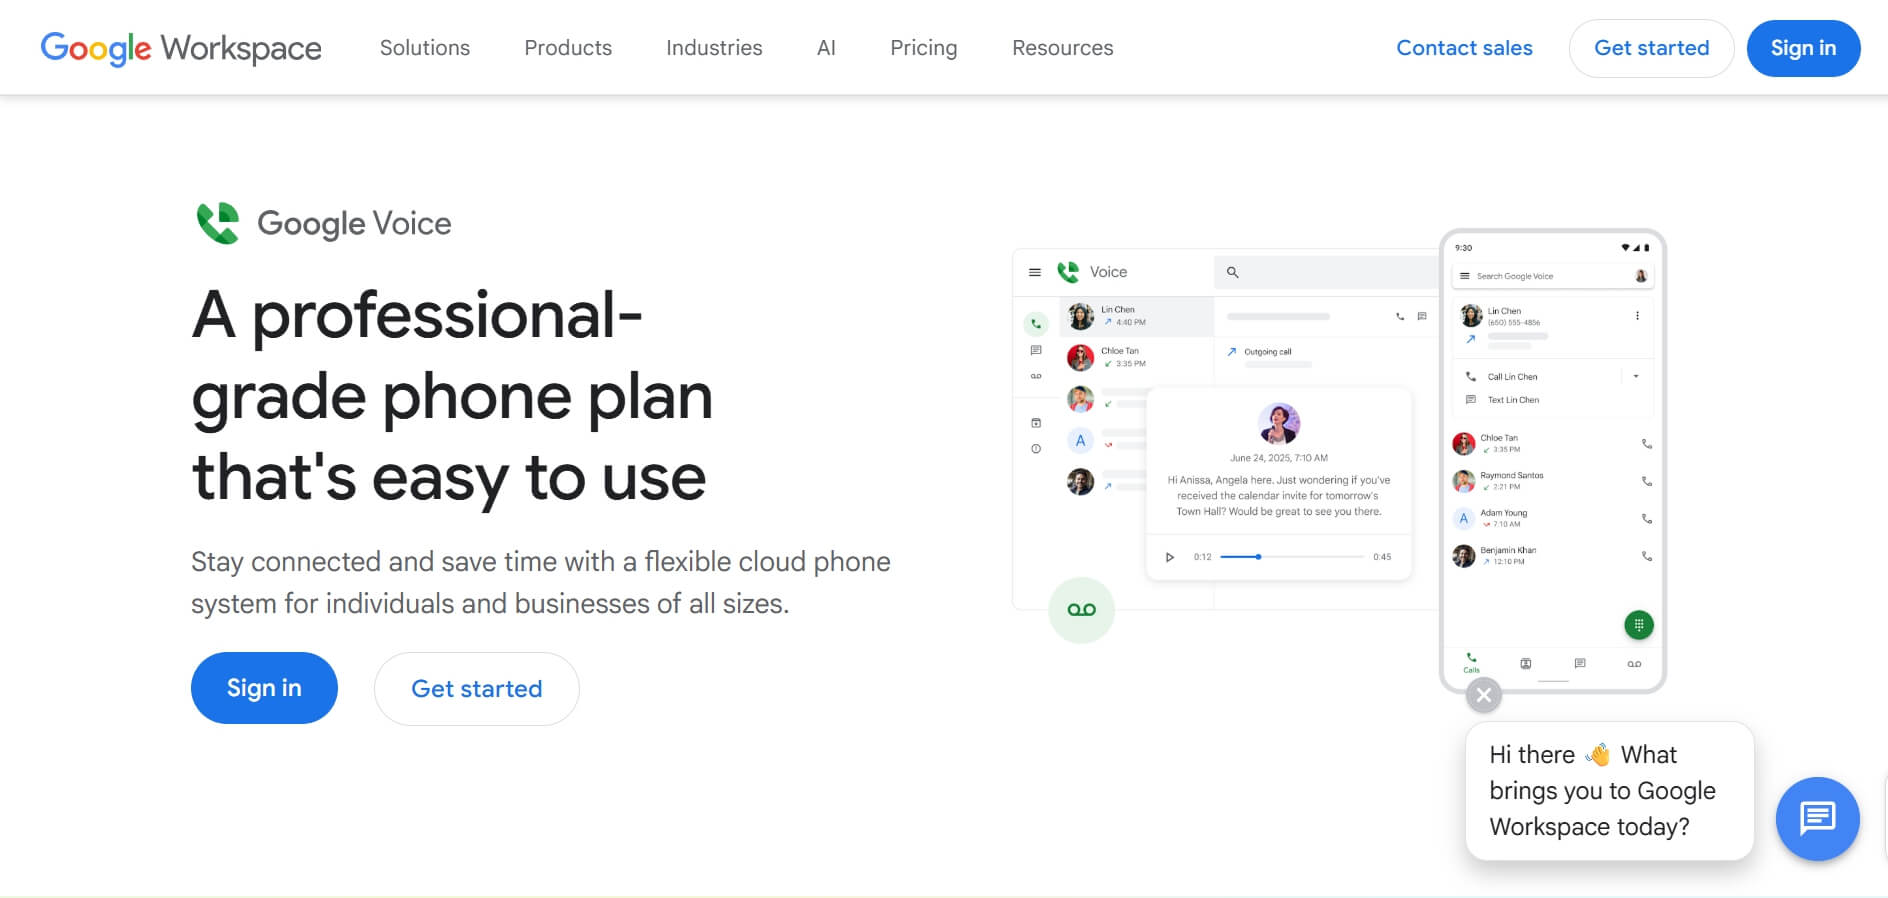Click the hero Sign in button below subtitle
Screen dimensions: 1888x898
point(264,688)
